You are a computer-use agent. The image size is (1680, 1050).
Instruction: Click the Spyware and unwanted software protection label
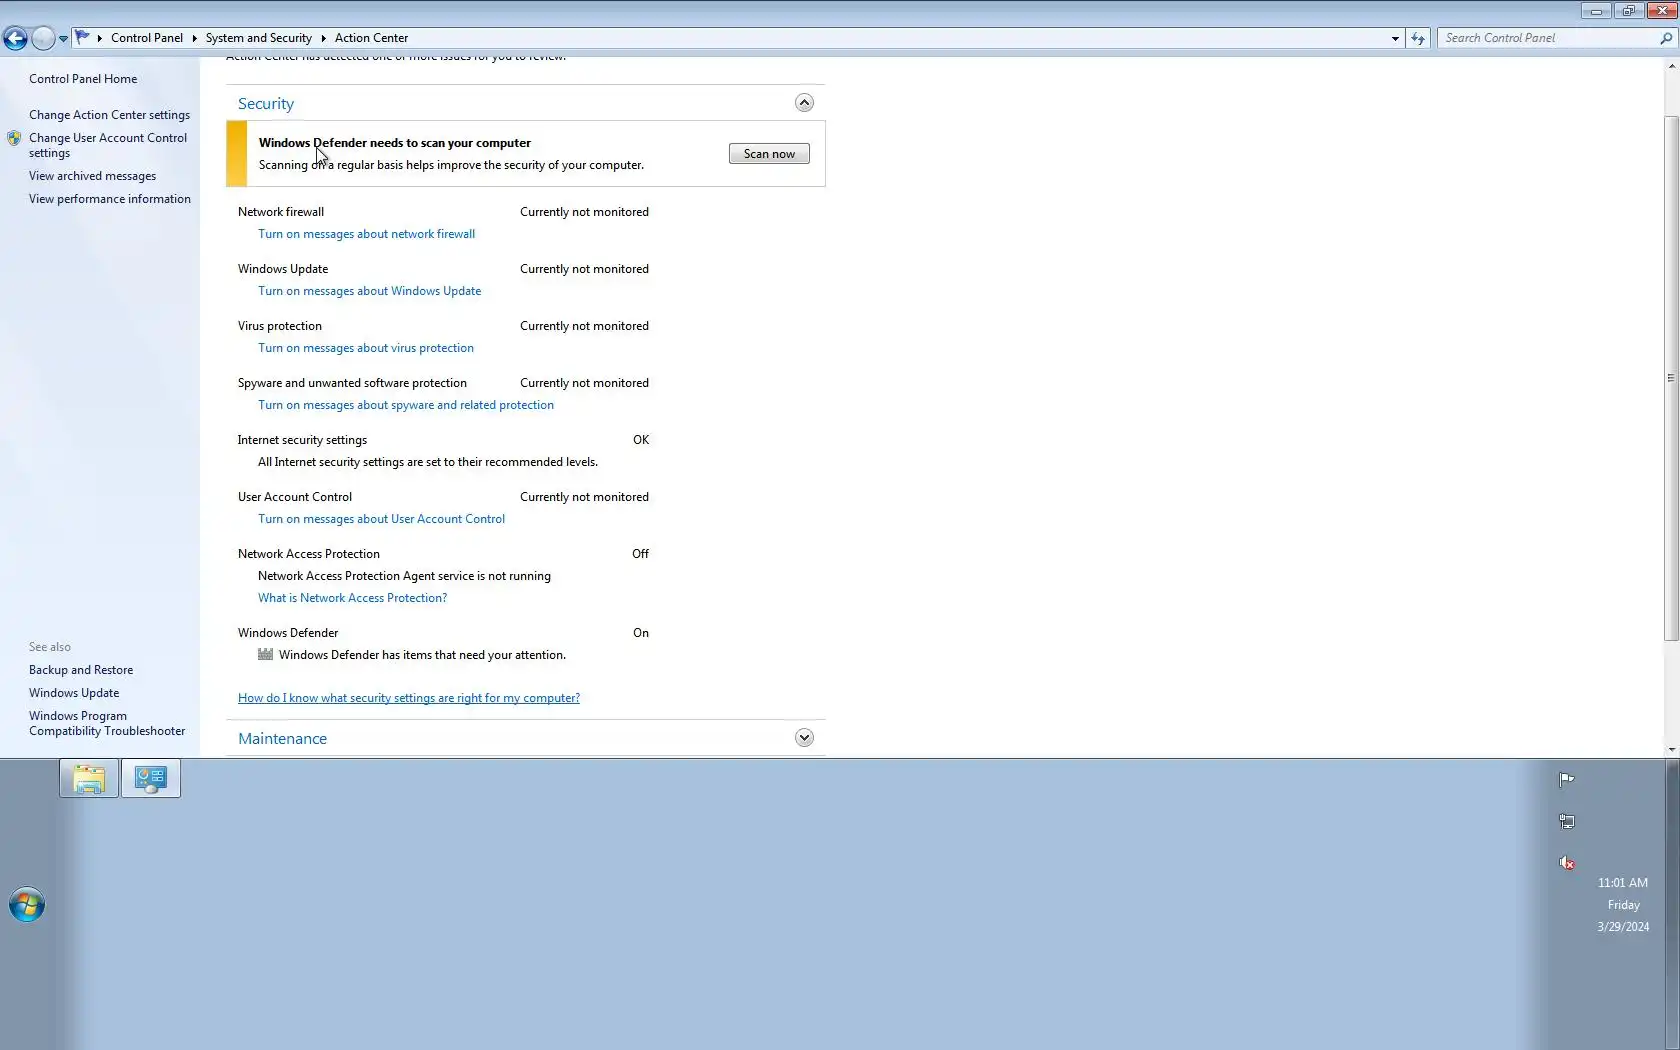352,383
